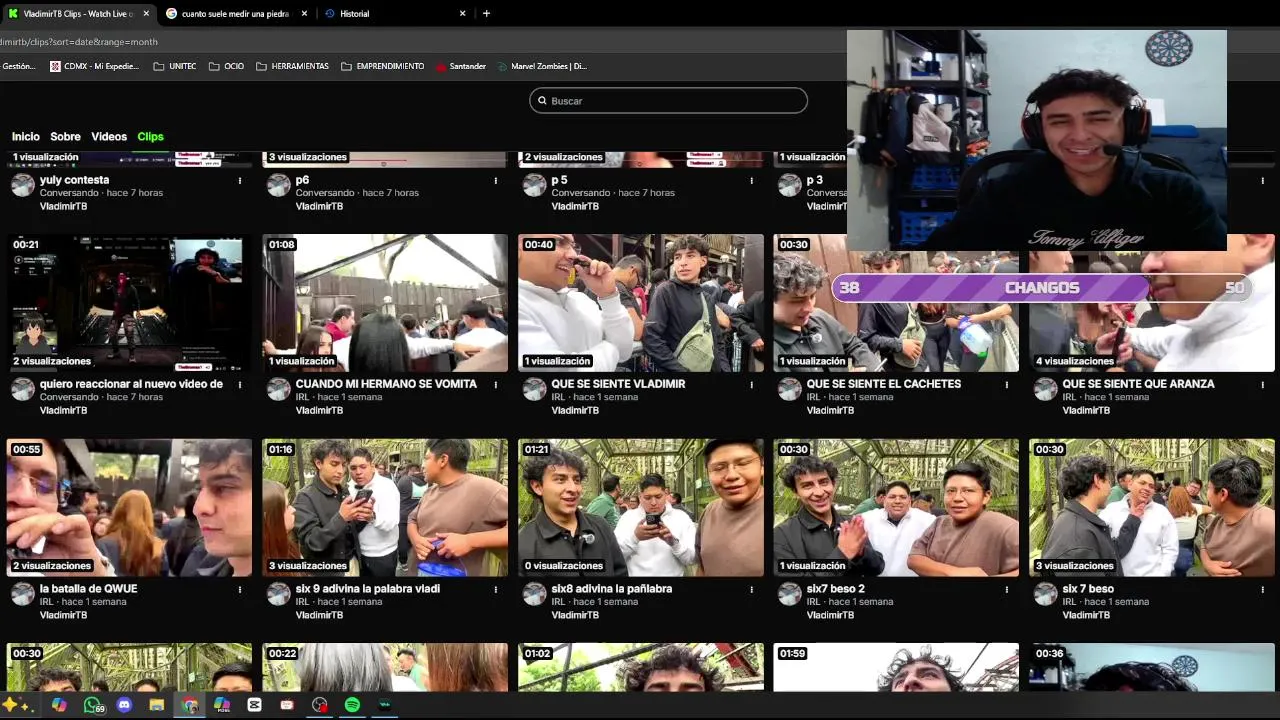This screenshot has width=1280, height=720.
Task: Open WhatsApp from the taskbar
Action: tap(92, 705)
